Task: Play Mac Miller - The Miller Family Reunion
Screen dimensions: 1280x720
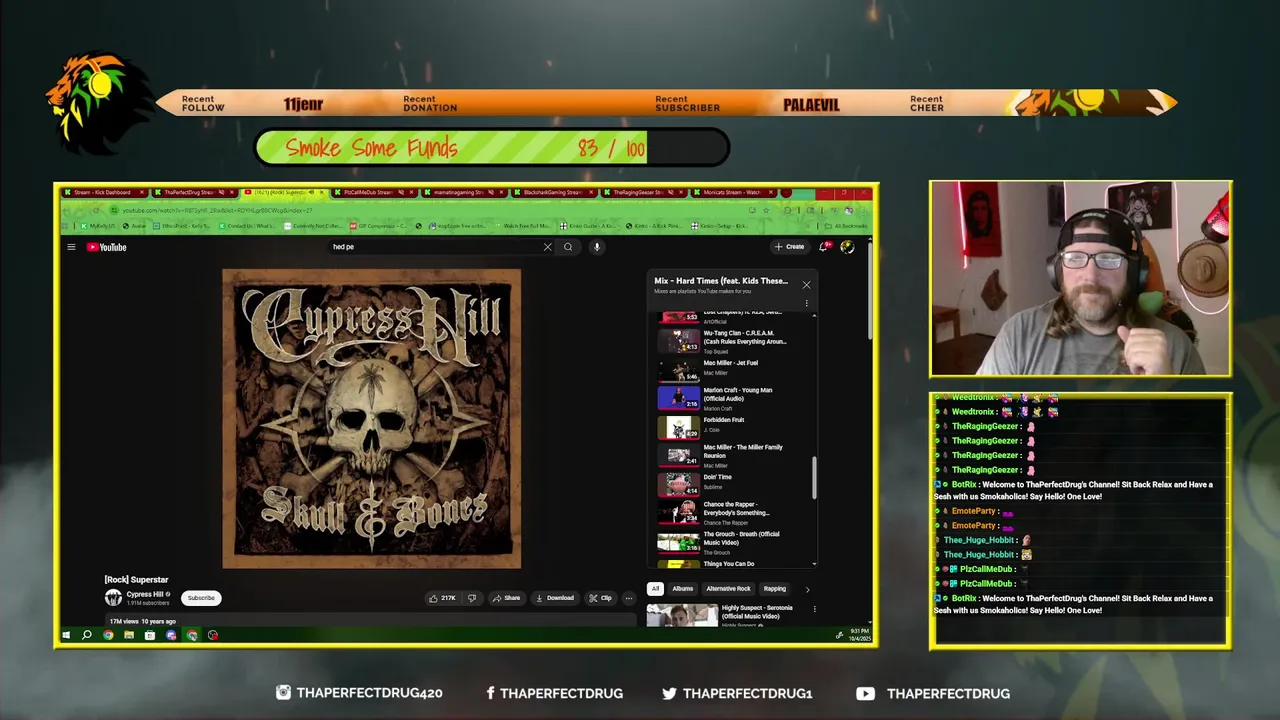Action: (735, 455)
